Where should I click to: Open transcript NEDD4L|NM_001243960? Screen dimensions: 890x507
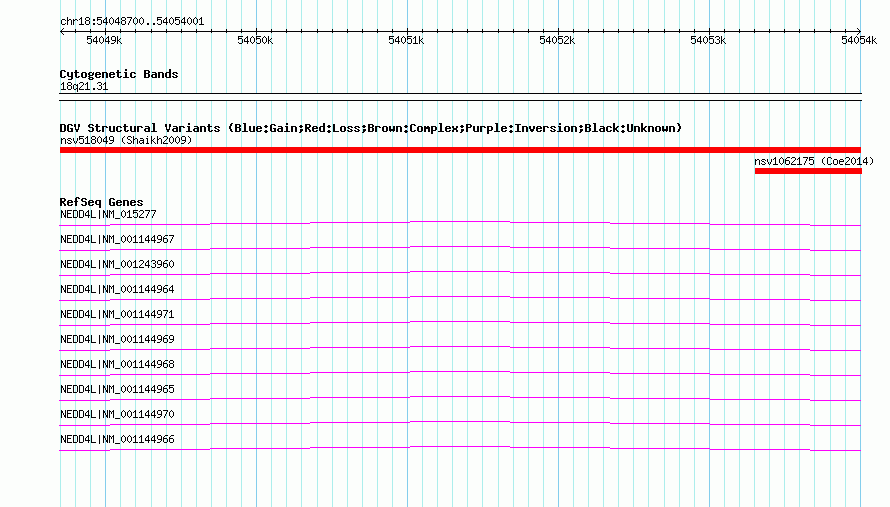[117, 265]
